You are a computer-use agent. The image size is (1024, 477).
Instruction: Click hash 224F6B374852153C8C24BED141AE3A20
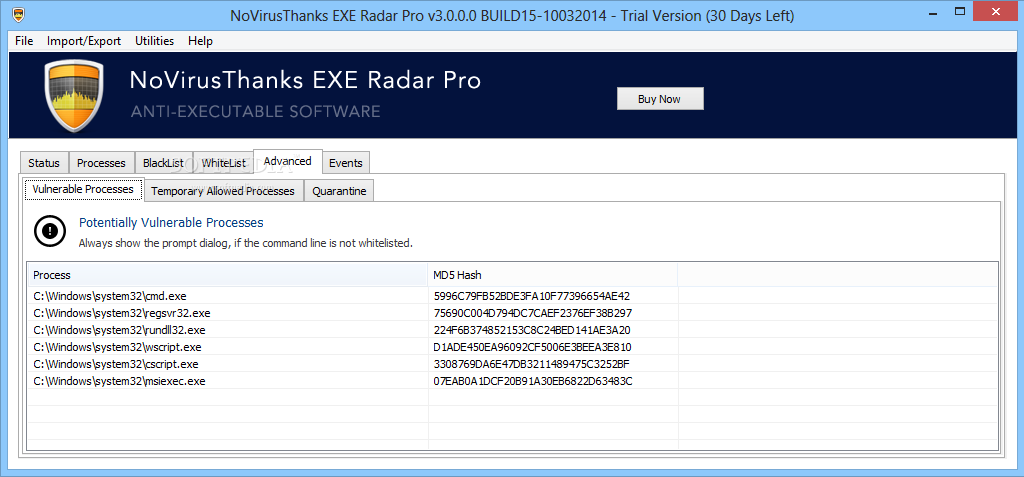click(x=532, y=330)
